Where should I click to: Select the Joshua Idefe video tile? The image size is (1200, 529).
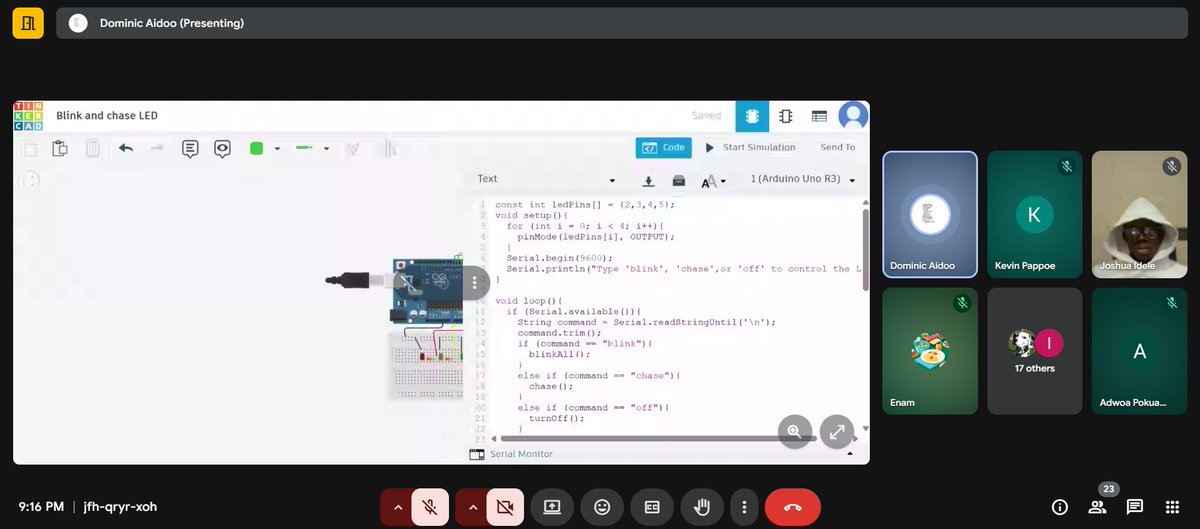tap(1139, 214)
